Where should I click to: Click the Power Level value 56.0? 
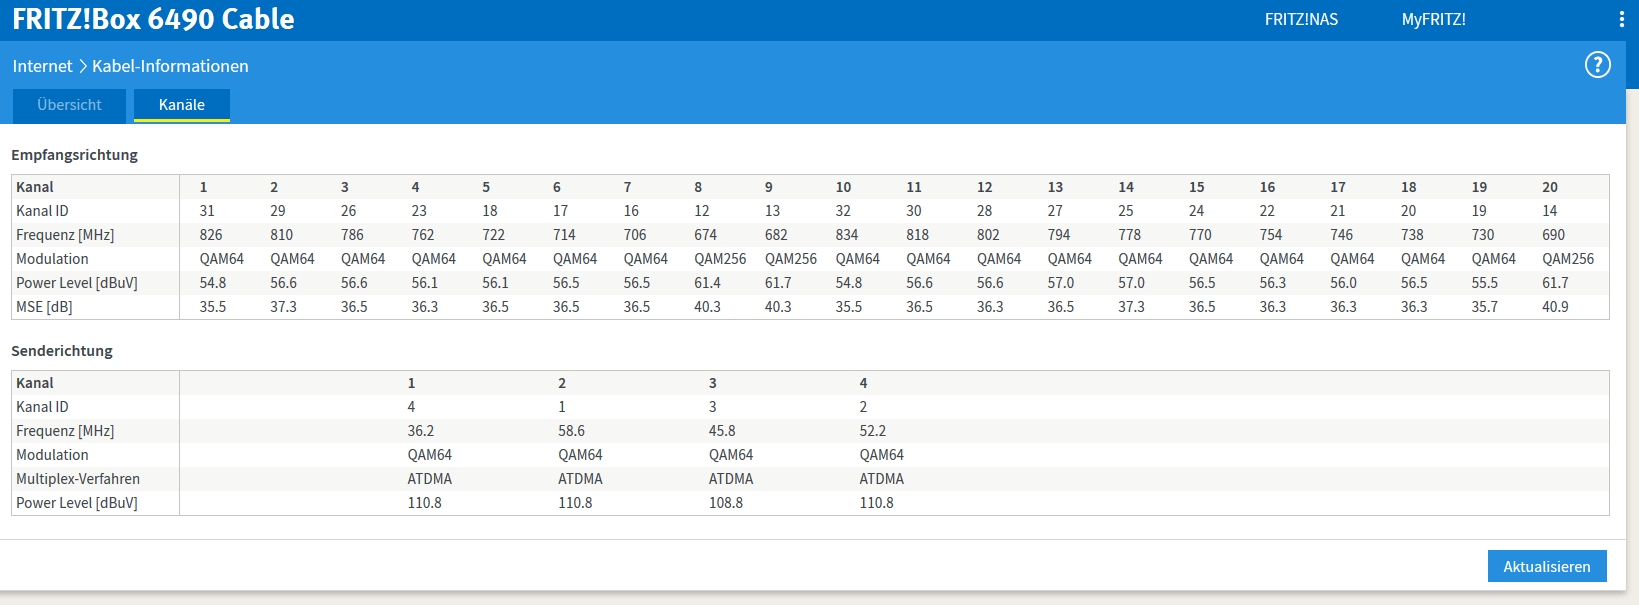1344,283
